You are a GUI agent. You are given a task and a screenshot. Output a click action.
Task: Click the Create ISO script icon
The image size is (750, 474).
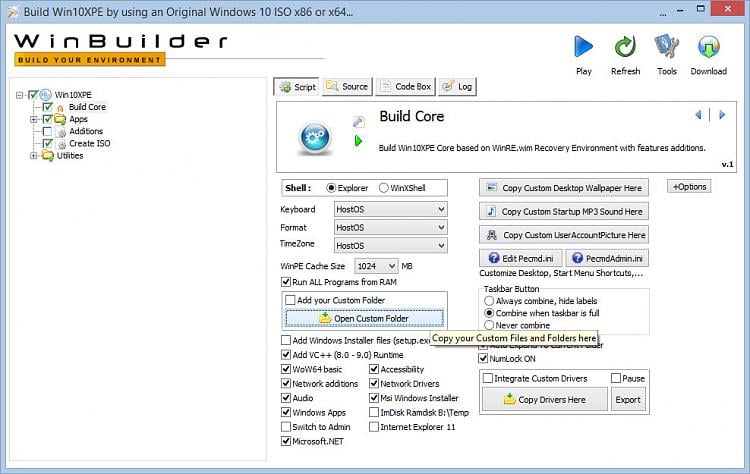point(61,143)
